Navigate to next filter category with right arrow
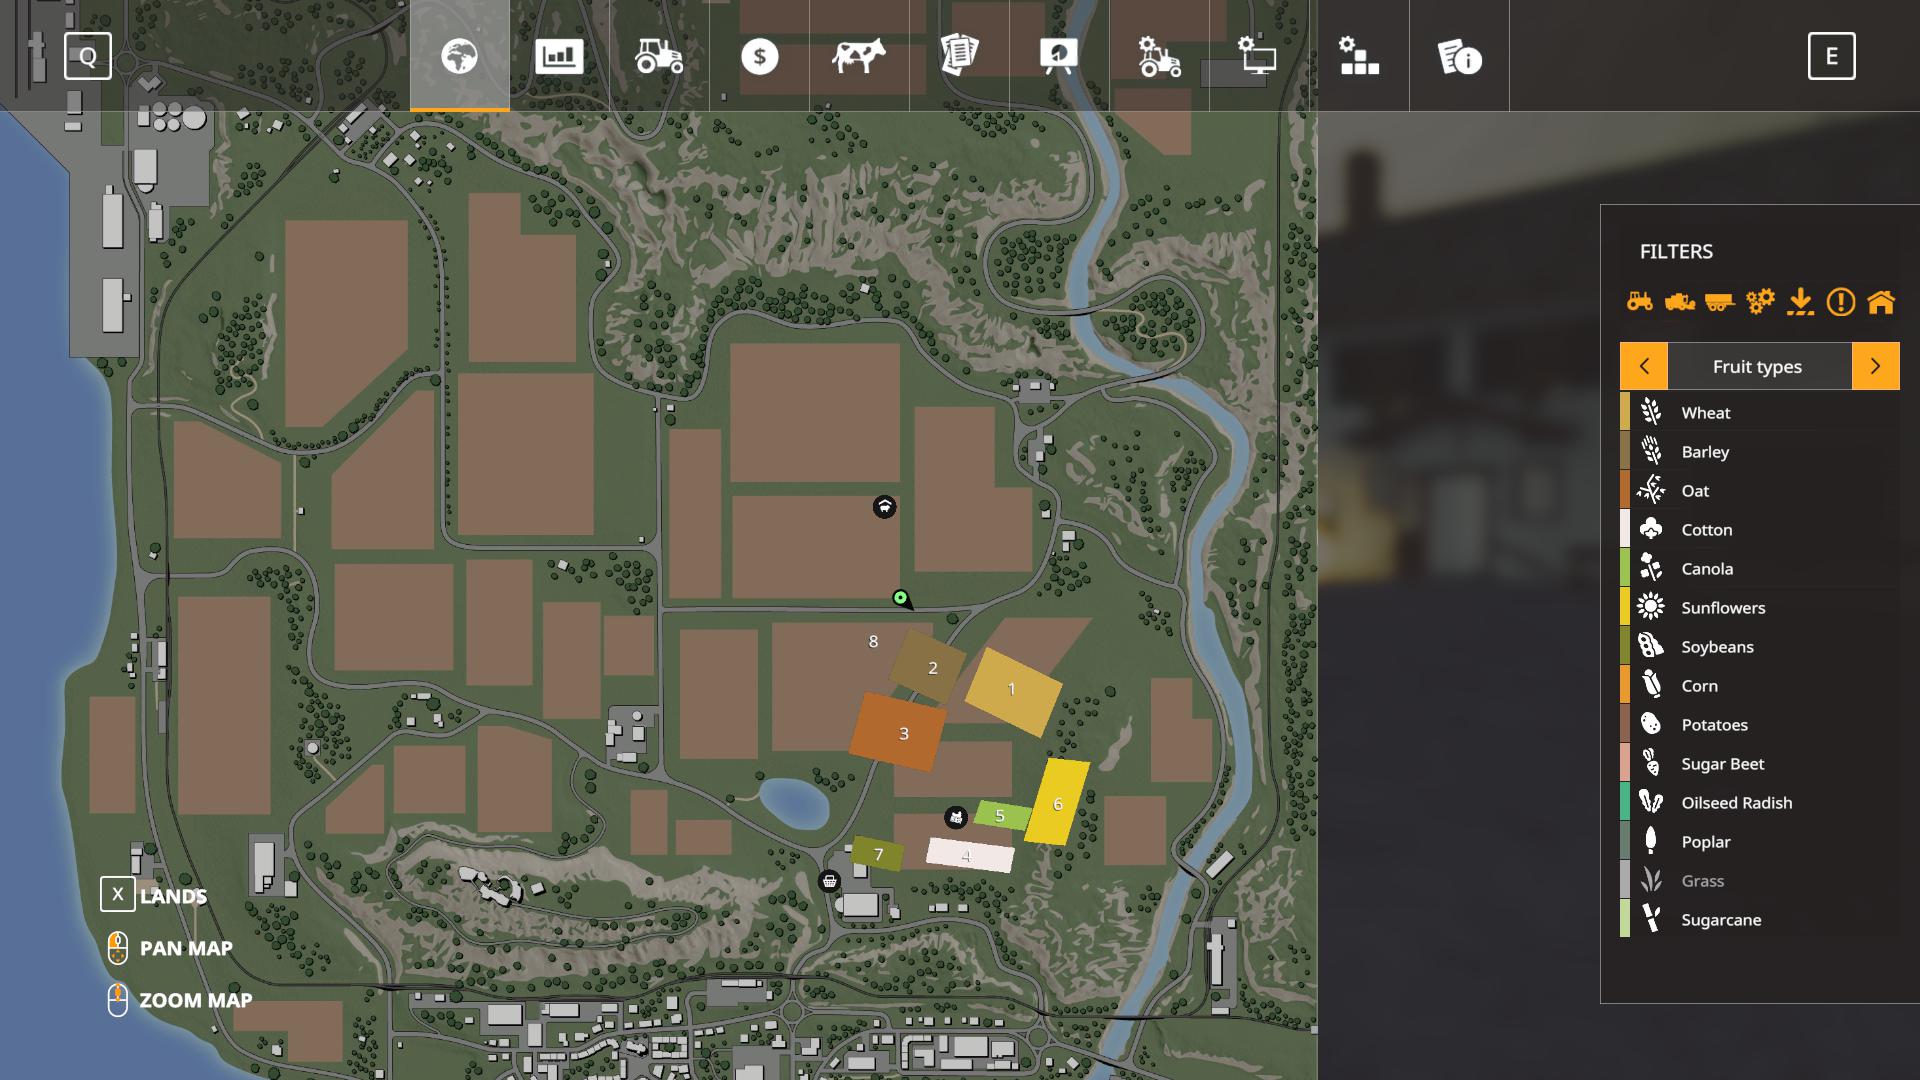Viewport: 1920px width, 1080px height. [1875, 365]
